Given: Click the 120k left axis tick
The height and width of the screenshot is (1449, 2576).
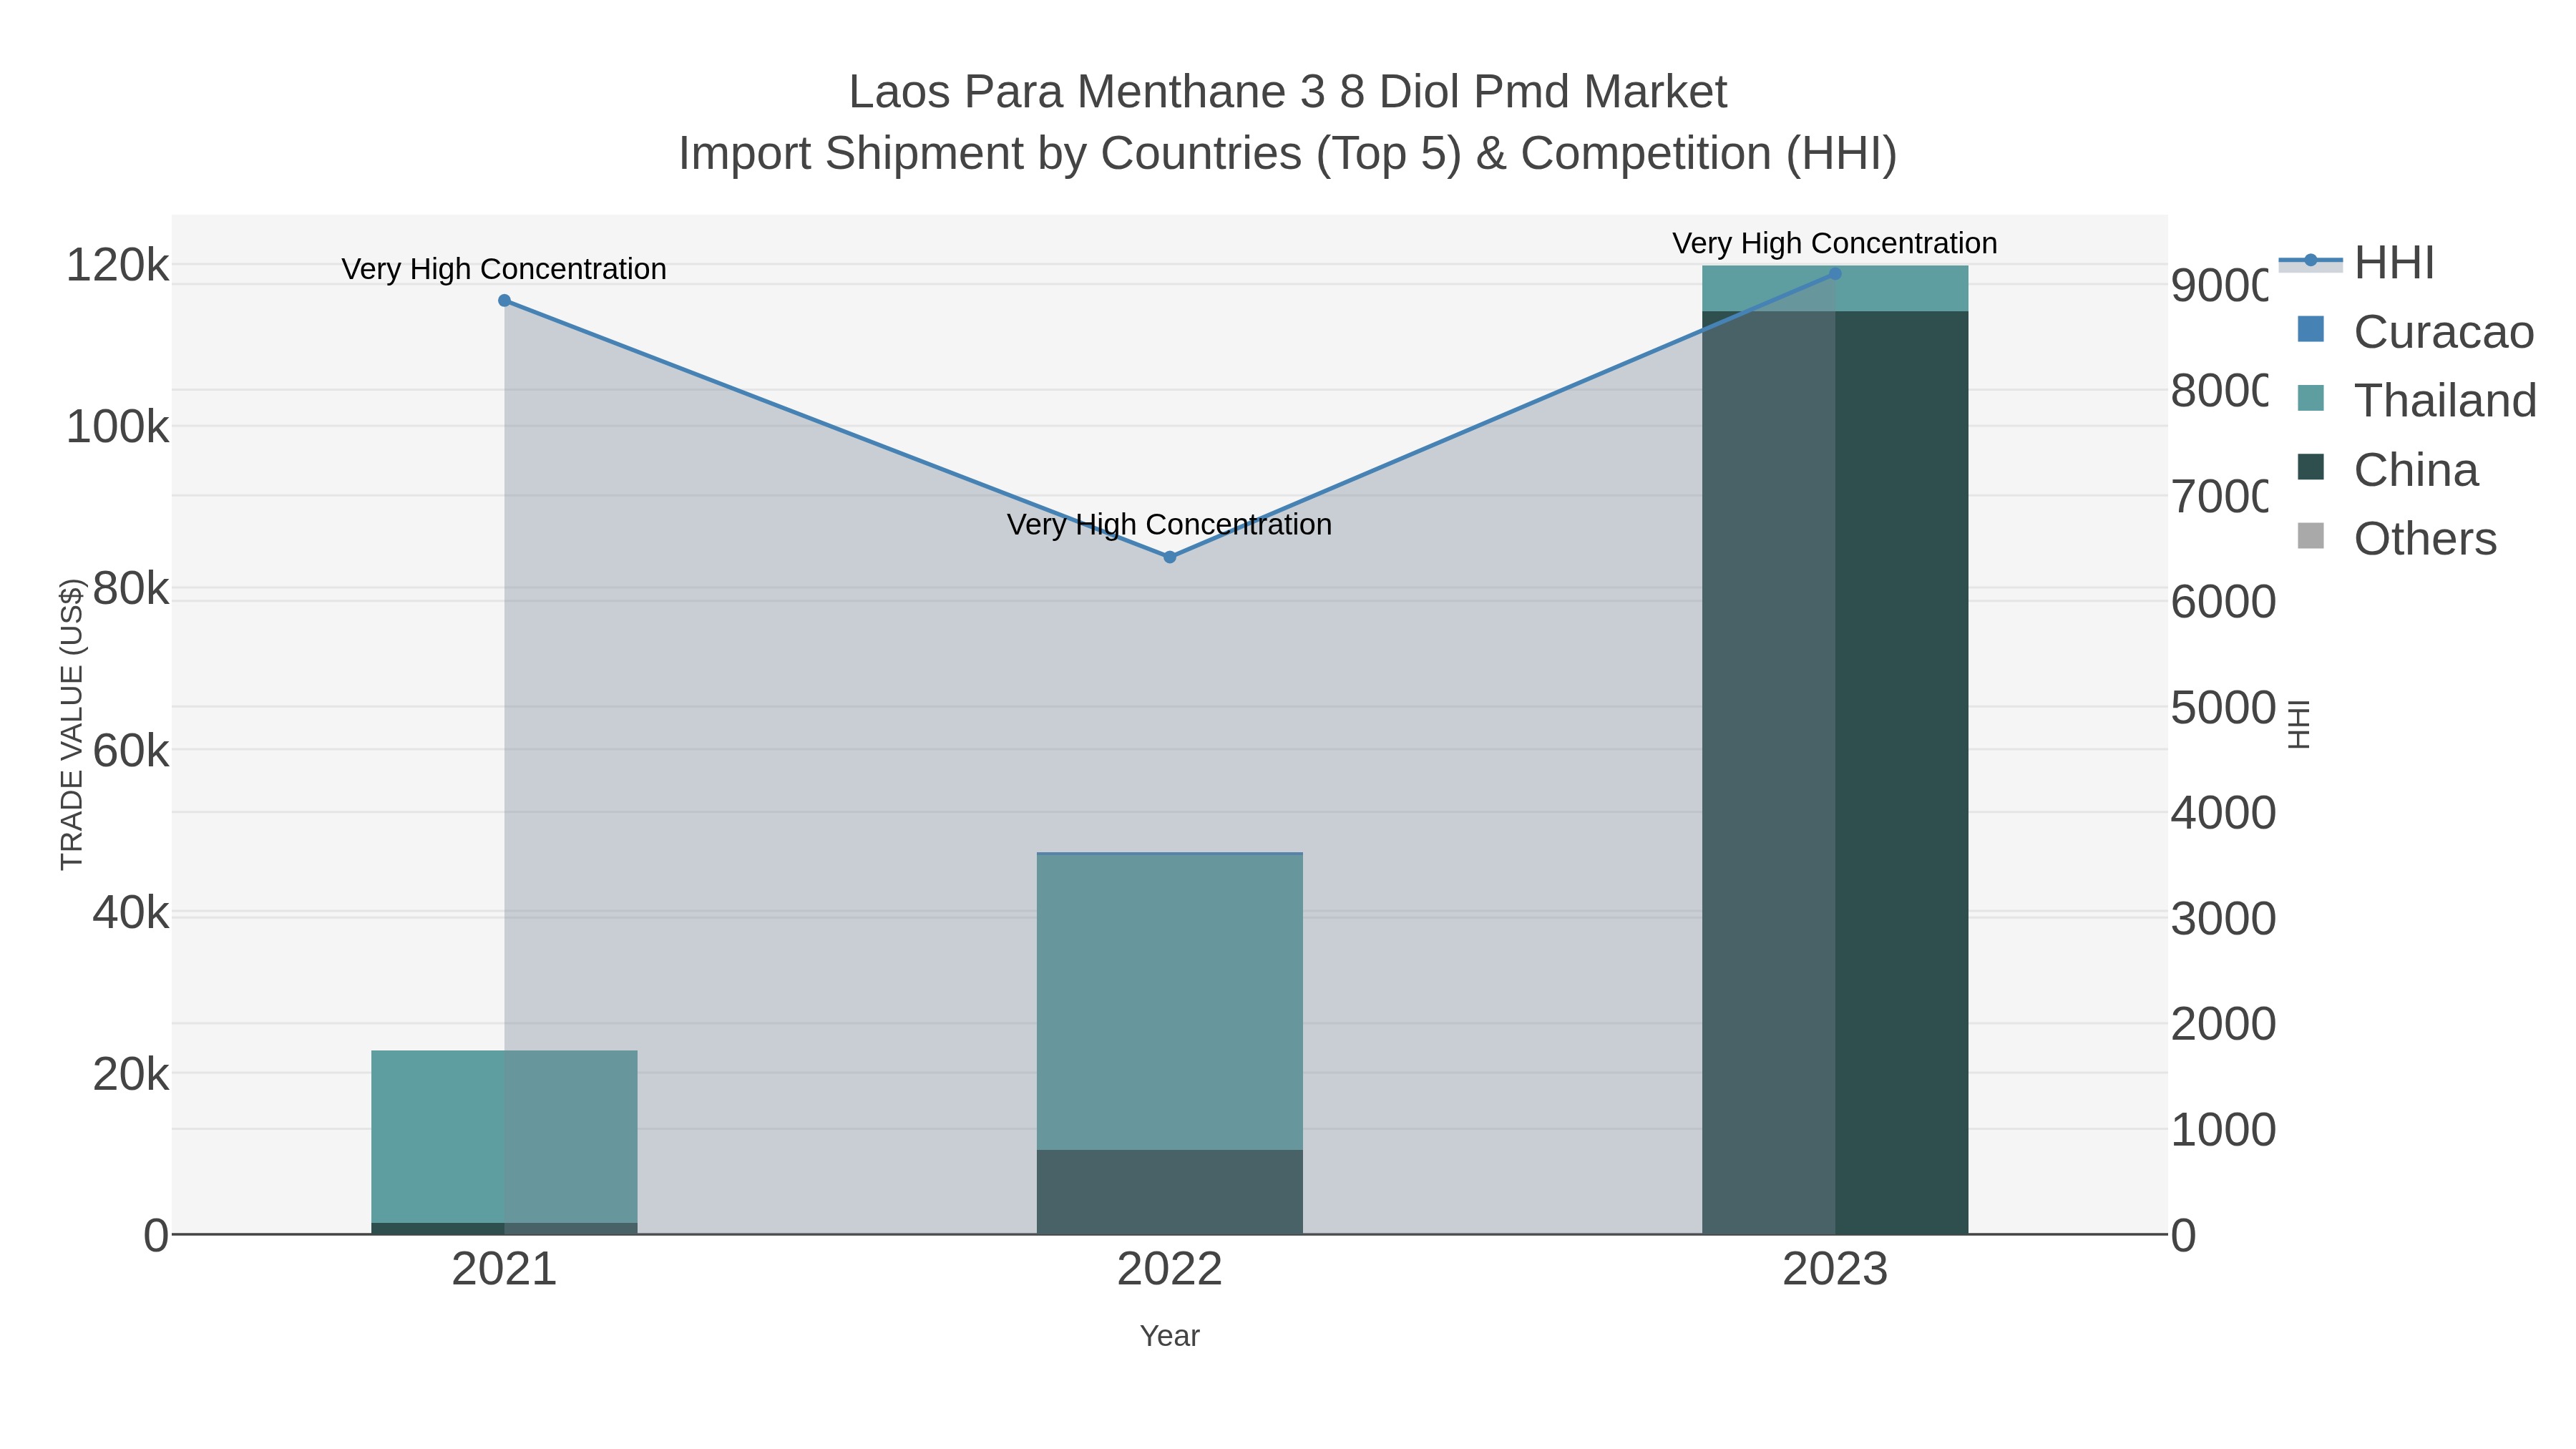Looking at the screenshot, I should click(x=118, y=266).
